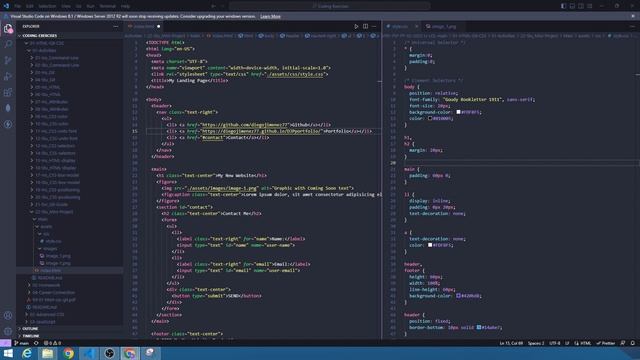Open the Extensions view
Image resolution: width=640 pixels, height=360 pixels.
[x=8, y=92]
